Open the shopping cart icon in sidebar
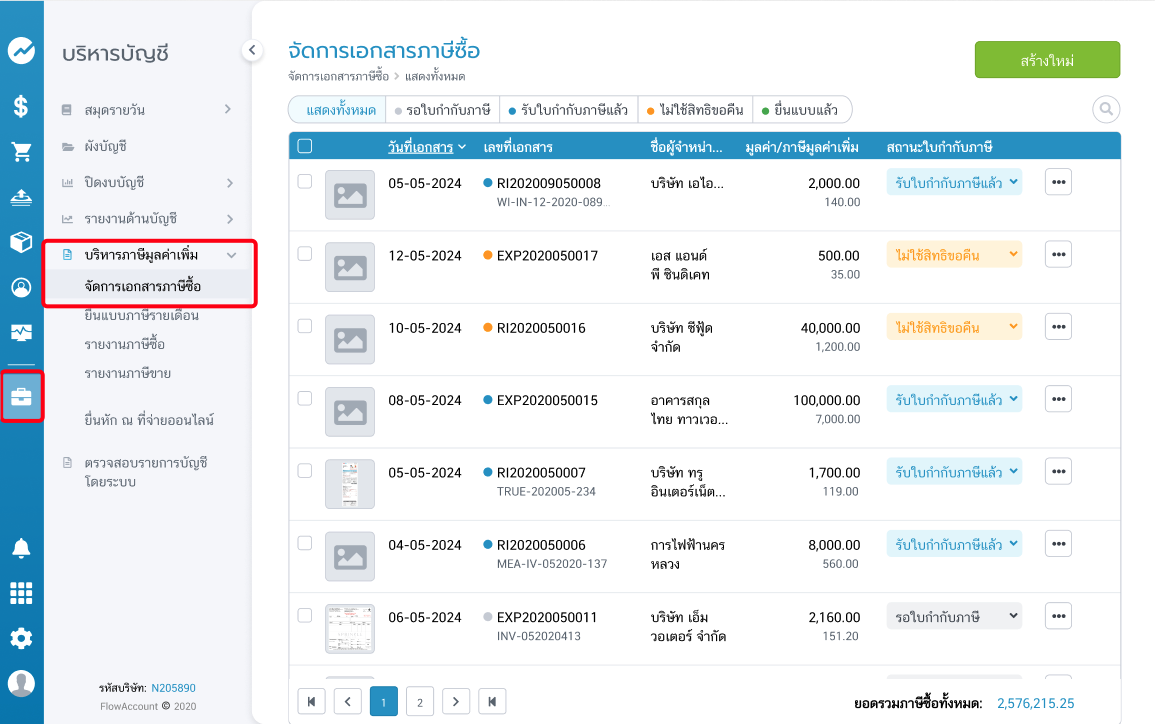Image resolution: width=1155 pixels, height=724 pixels. pyautogui.click(x=21, y=152)
